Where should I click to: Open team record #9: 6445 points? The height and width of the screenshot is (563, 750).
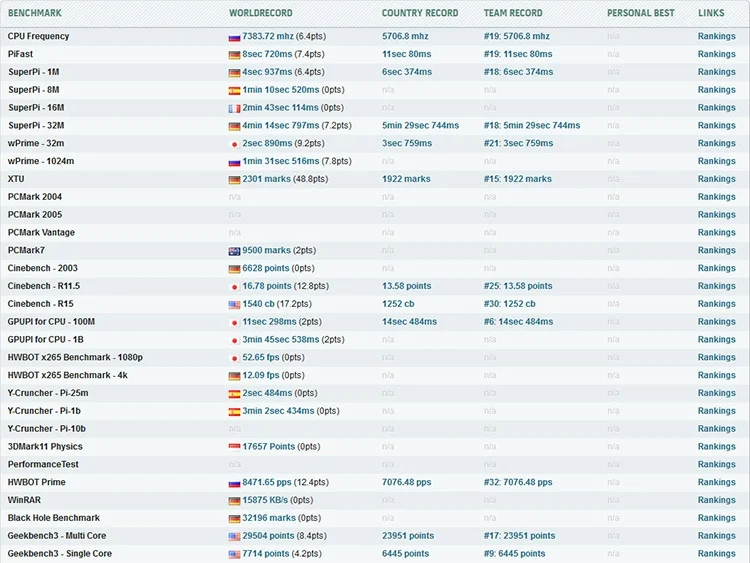click(x=515, y=553)
